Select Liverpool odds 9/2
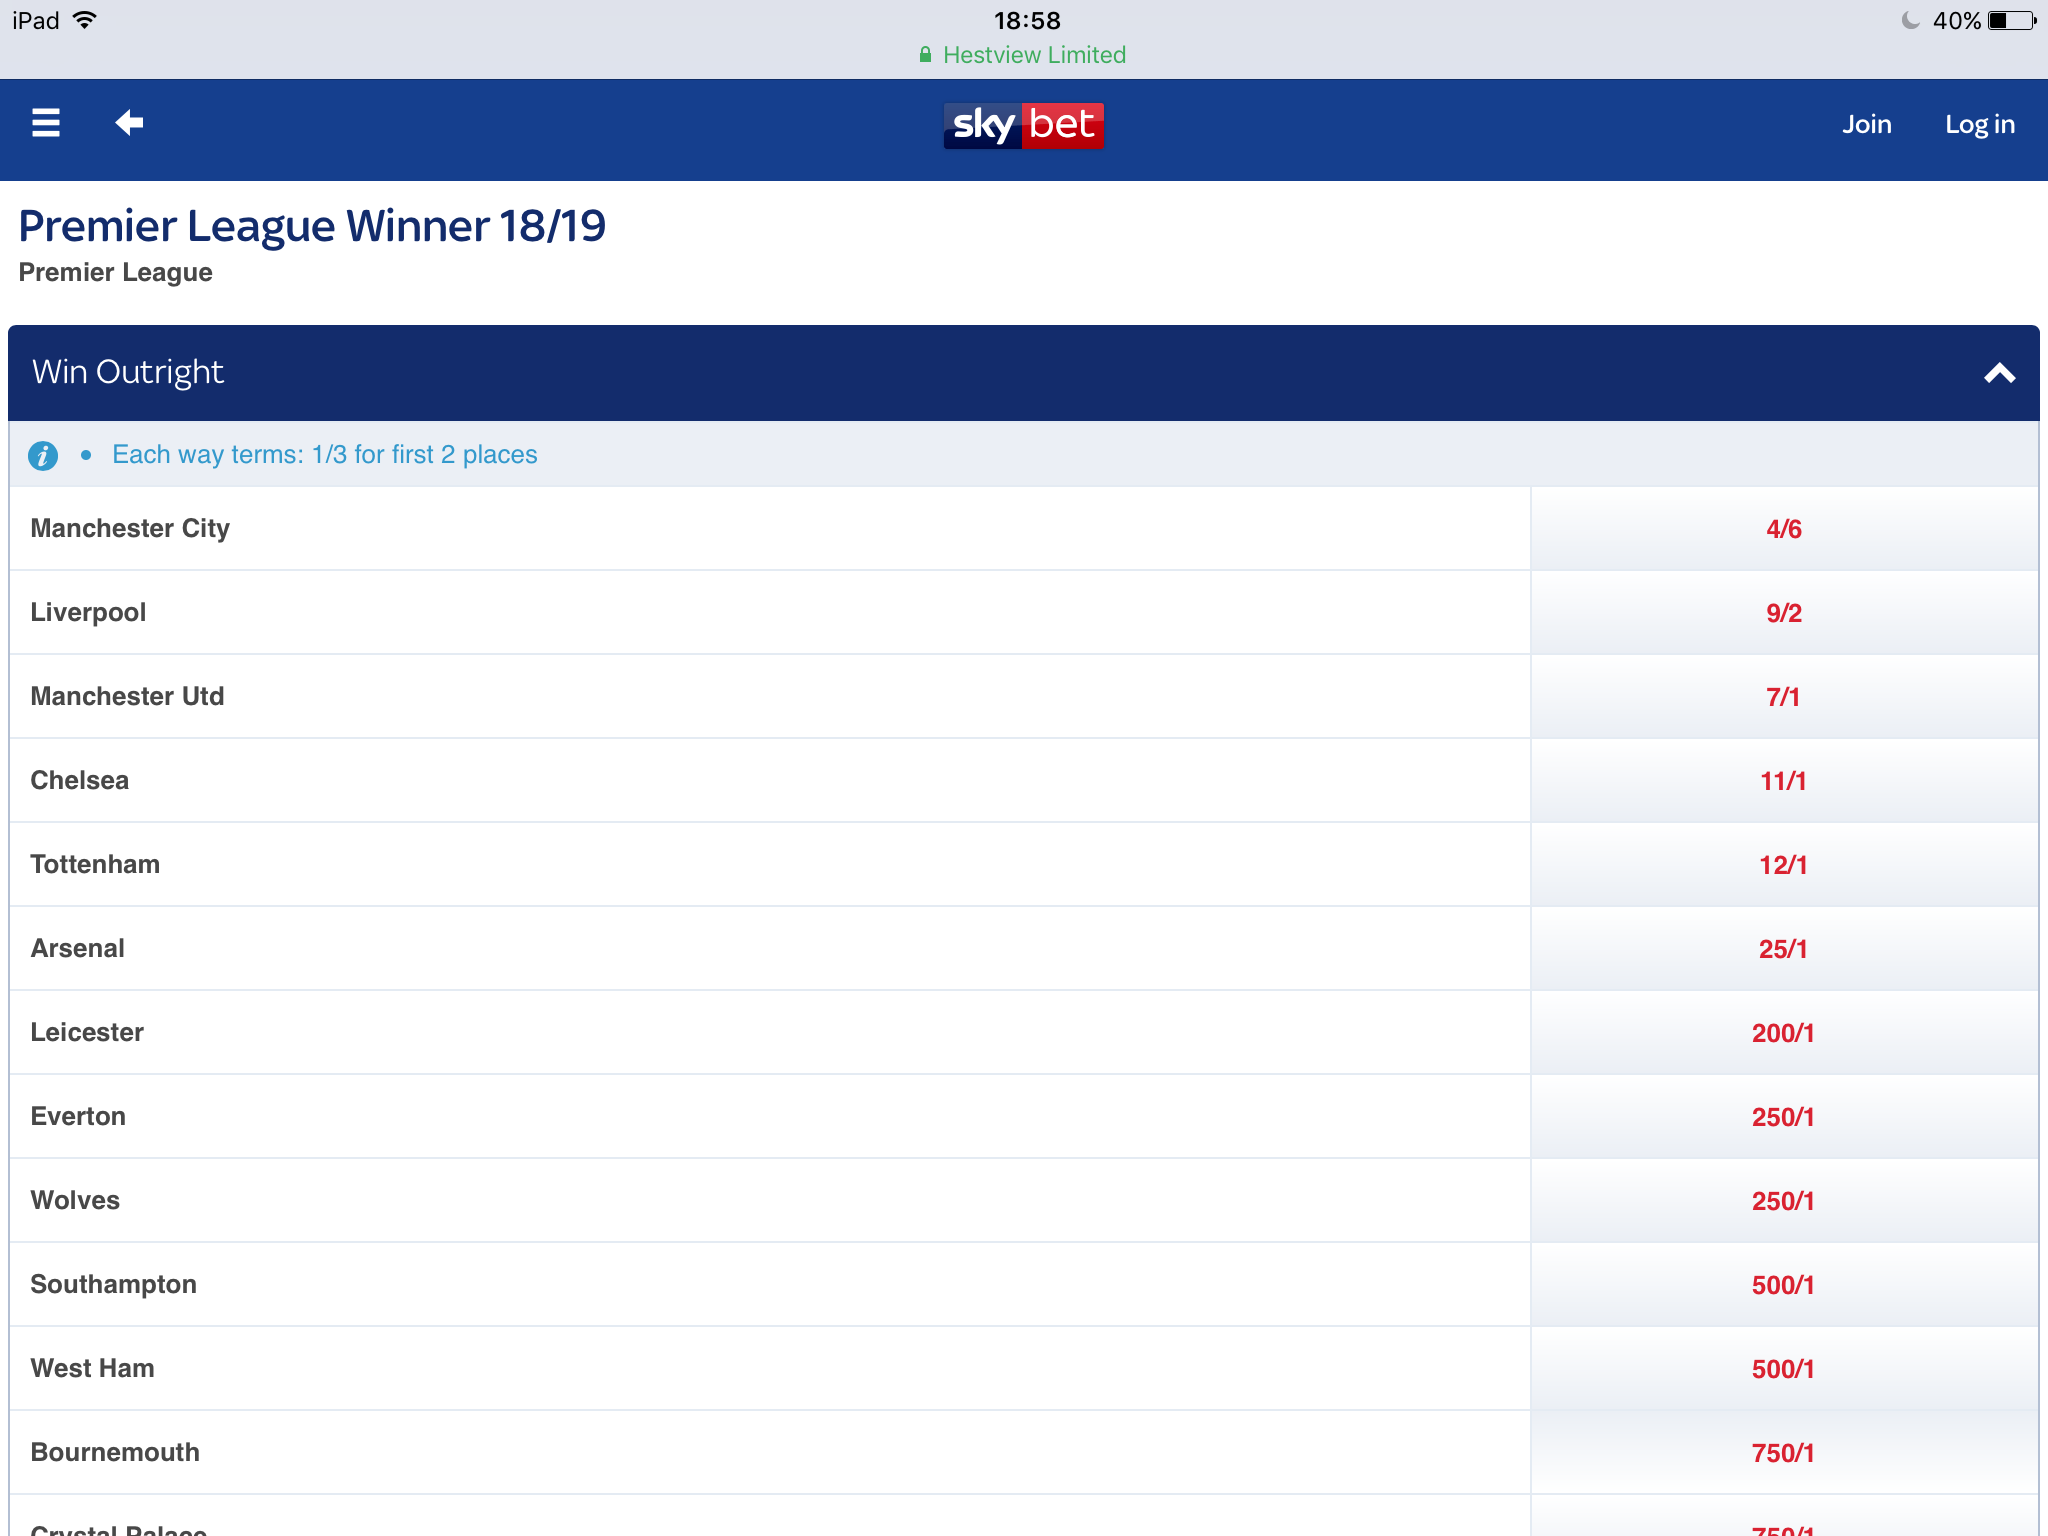Image resolution: width=2048 pixels, height=1536 pixels. [1784, 613]
